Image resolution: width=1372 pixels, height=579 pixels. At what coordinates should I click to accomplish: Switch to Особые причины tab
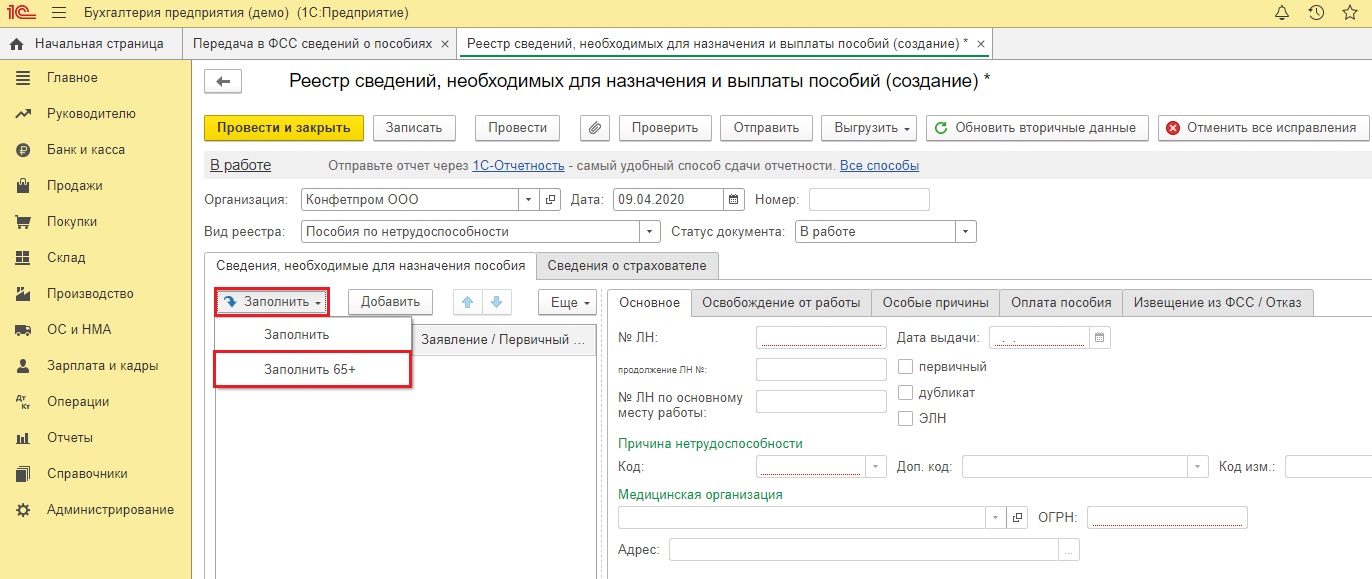coord(936,302)
